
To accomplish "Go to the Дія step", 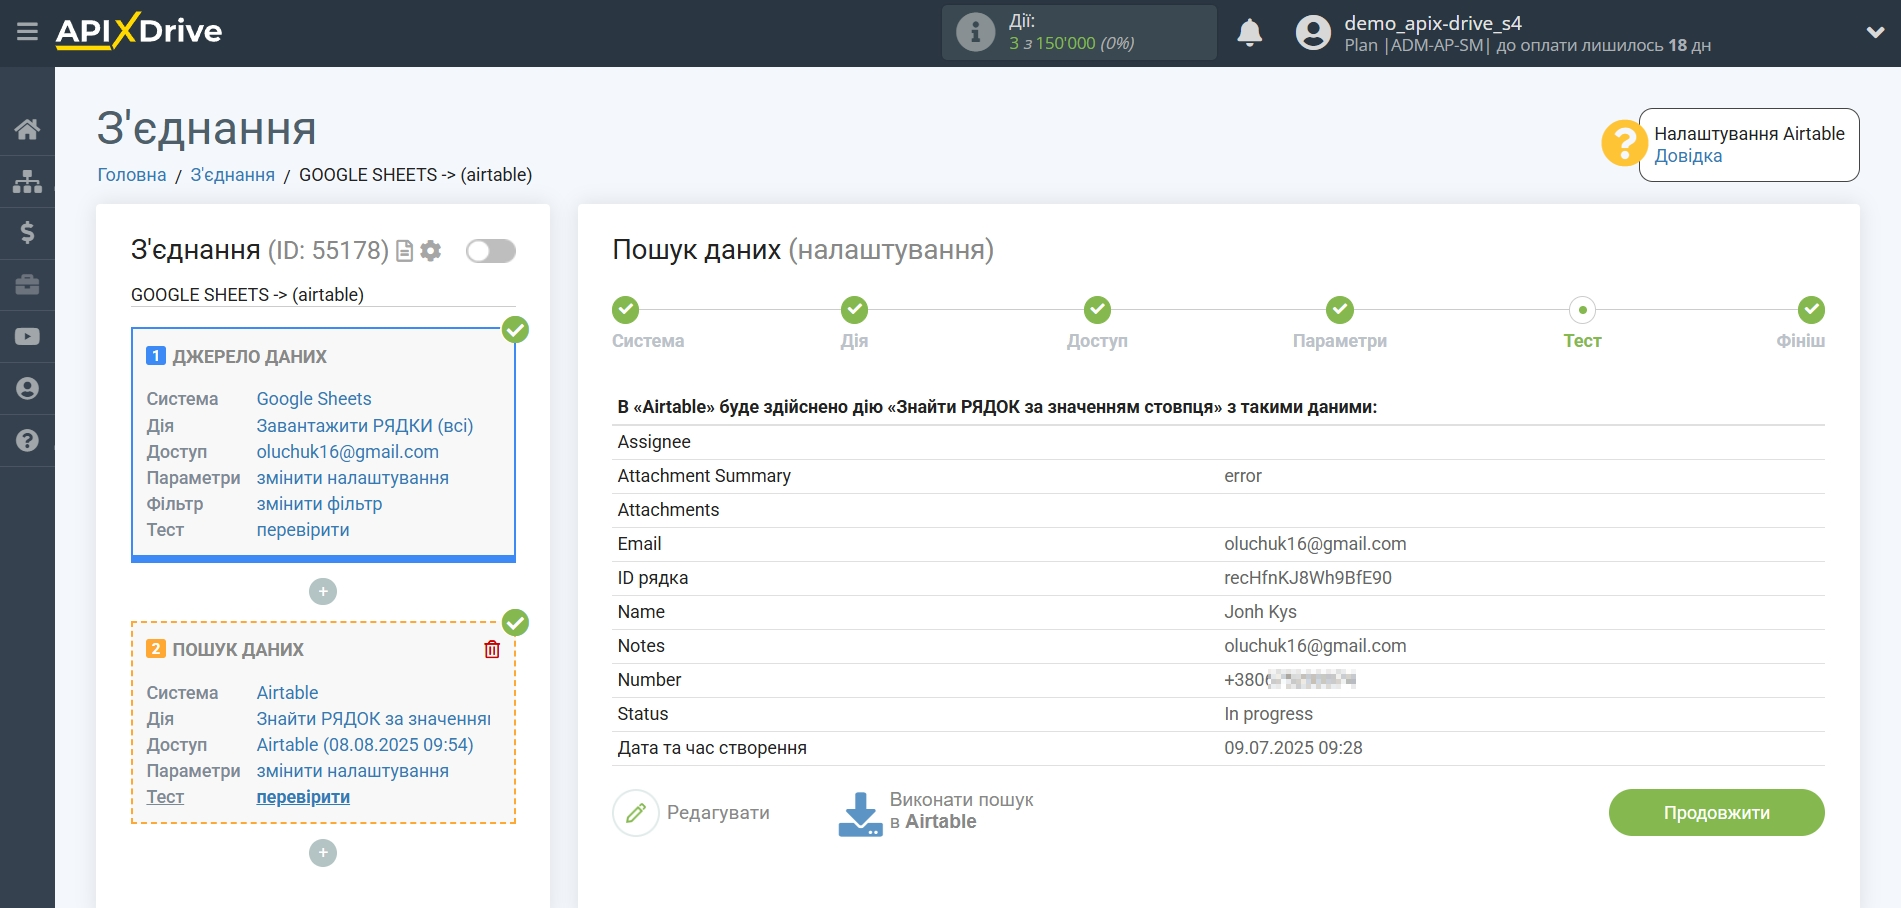I will [x=854, y=310].
